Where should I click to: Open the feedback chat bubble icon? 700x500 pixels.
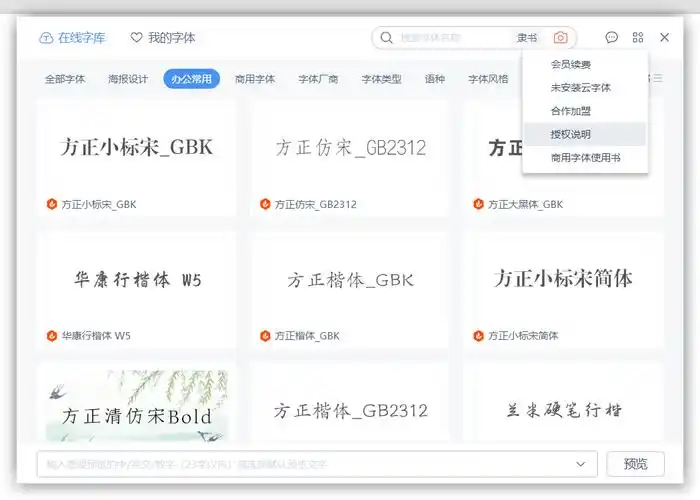611,38
